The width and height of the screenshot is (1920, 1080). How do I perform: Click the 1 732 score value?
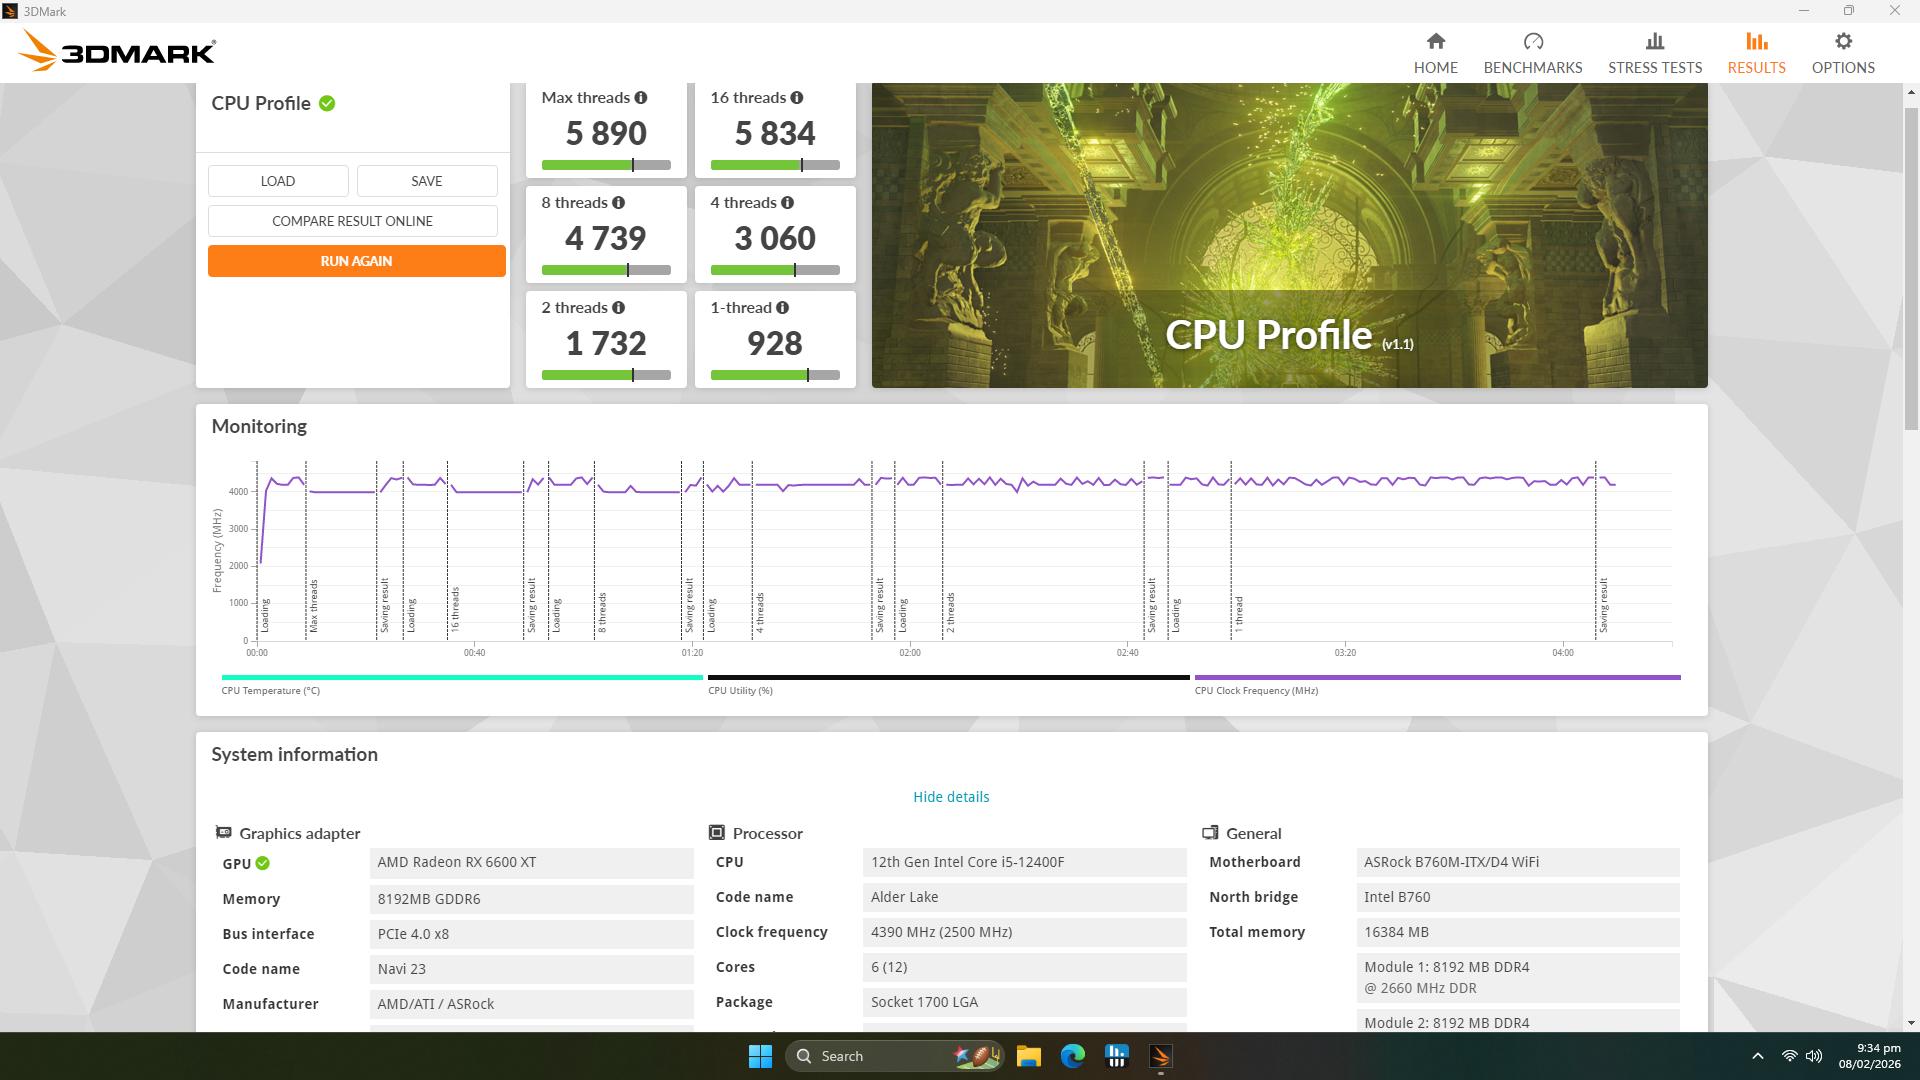(x=606, y=343)
